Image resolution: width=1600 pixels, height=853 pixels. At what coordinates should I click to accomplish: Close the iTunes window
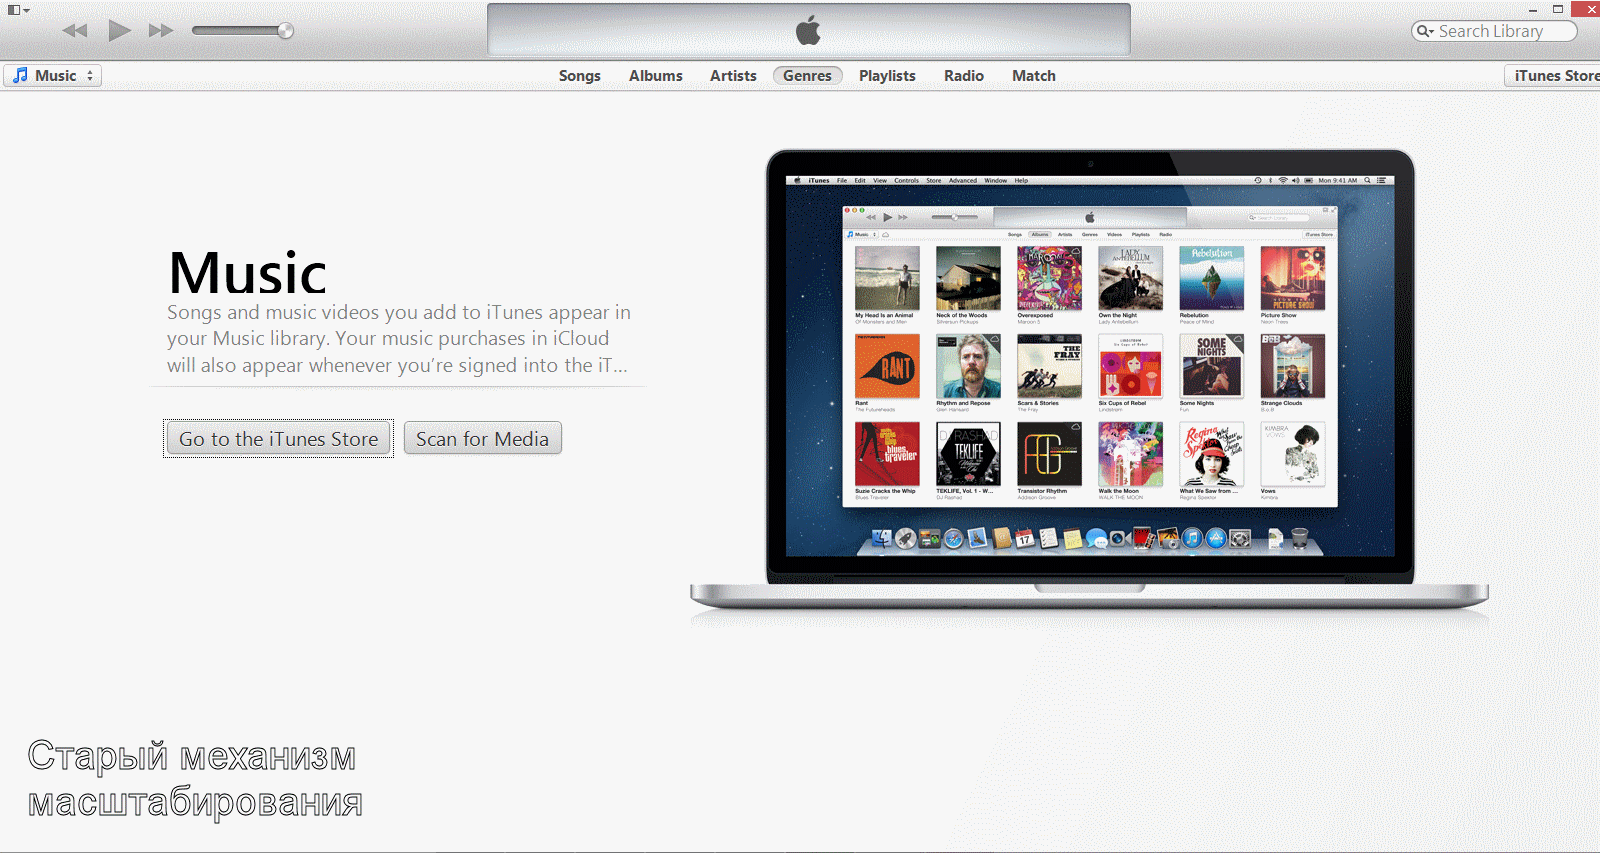1586,9
